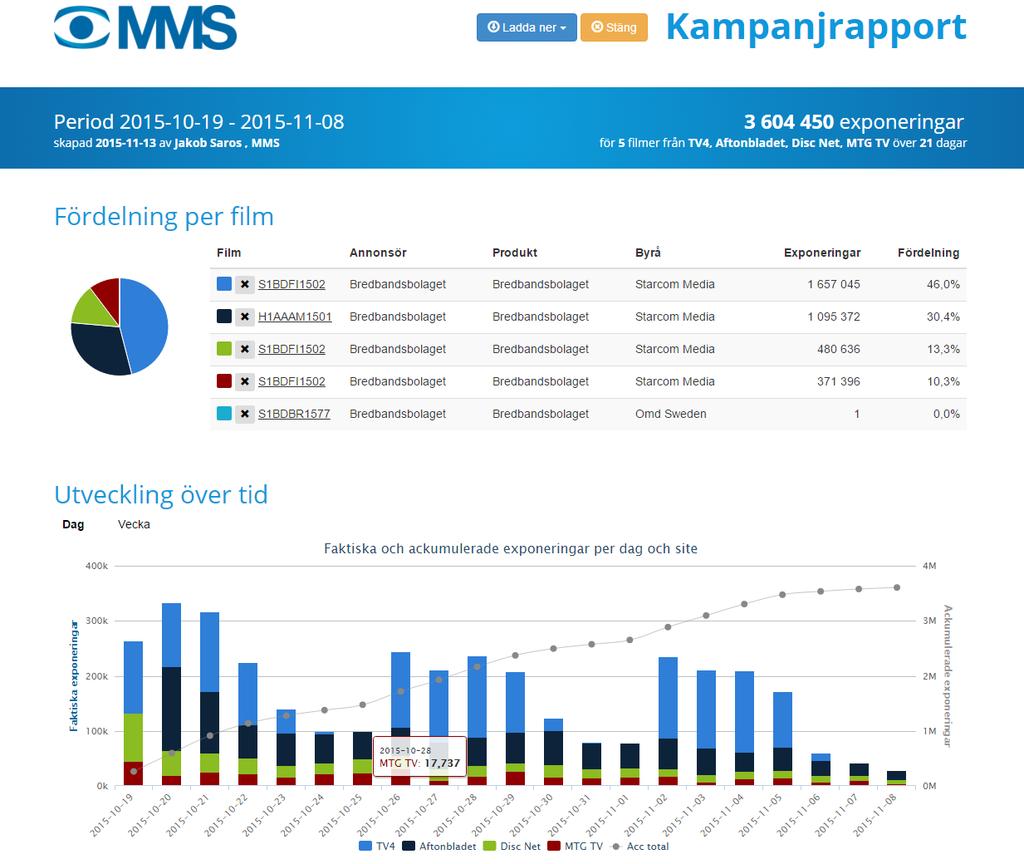Click the blue TV4 bar segment for 2015-10-20
Viewport: 1024px width, 864px height.
pyautogui.click(x=171, y=635)
